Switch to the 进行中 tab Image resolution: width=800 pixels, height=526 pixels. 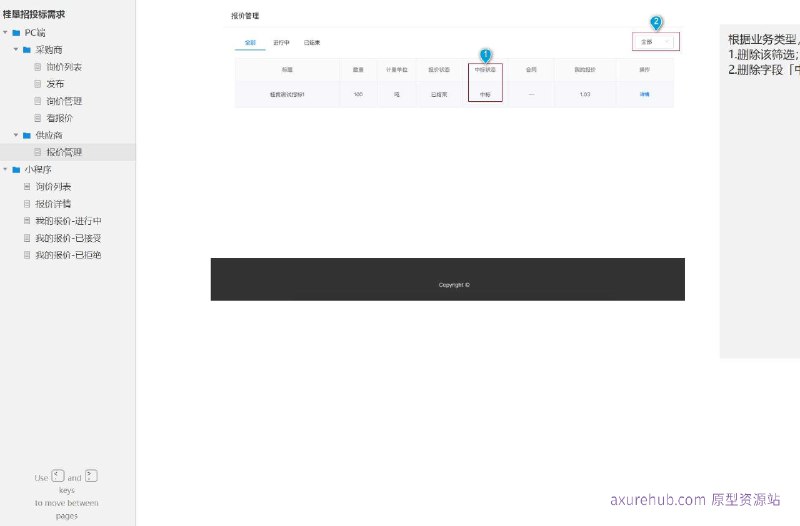pos(281,42)
